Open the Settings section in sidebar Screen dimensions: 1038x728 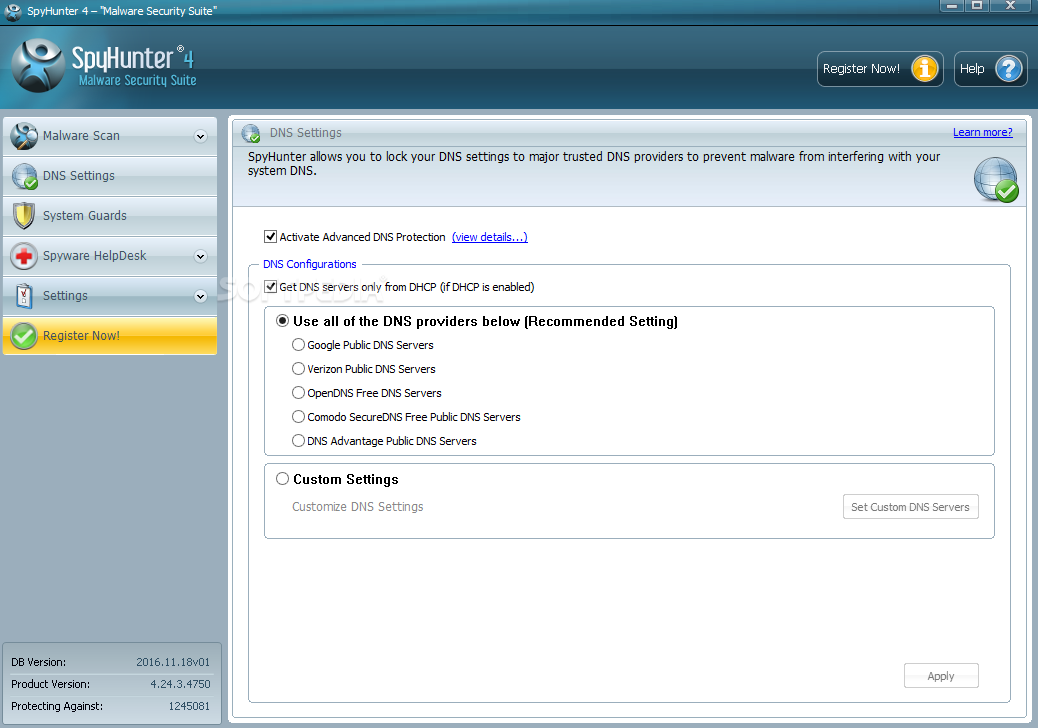tap(110, 296)
